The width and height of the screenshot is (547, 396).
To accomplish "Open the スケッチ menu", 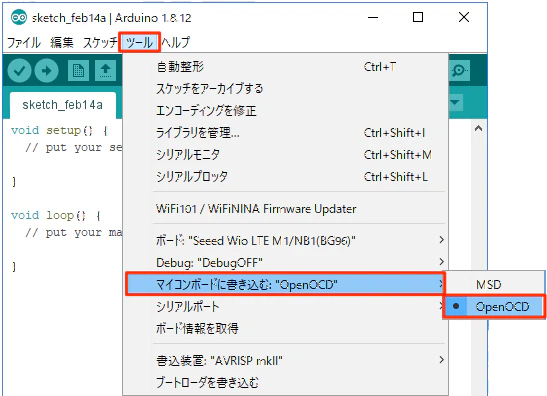I will pyautogui.click(x=100, y=43).
